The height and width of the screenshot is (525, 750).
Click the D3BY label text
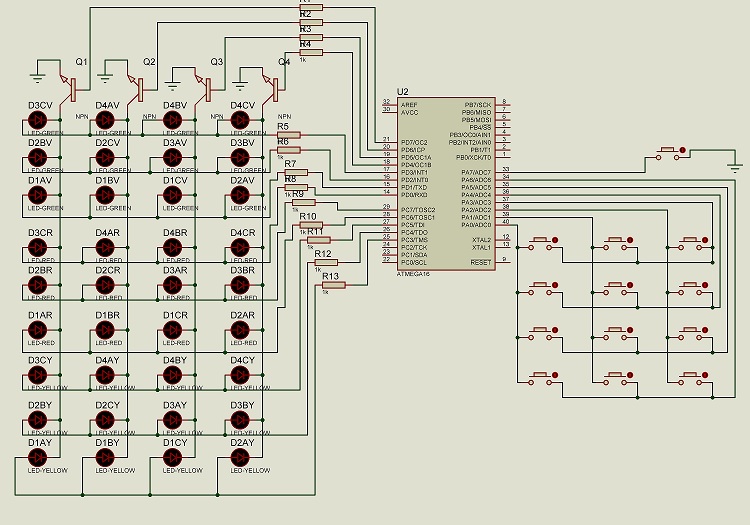pos(243,405)
